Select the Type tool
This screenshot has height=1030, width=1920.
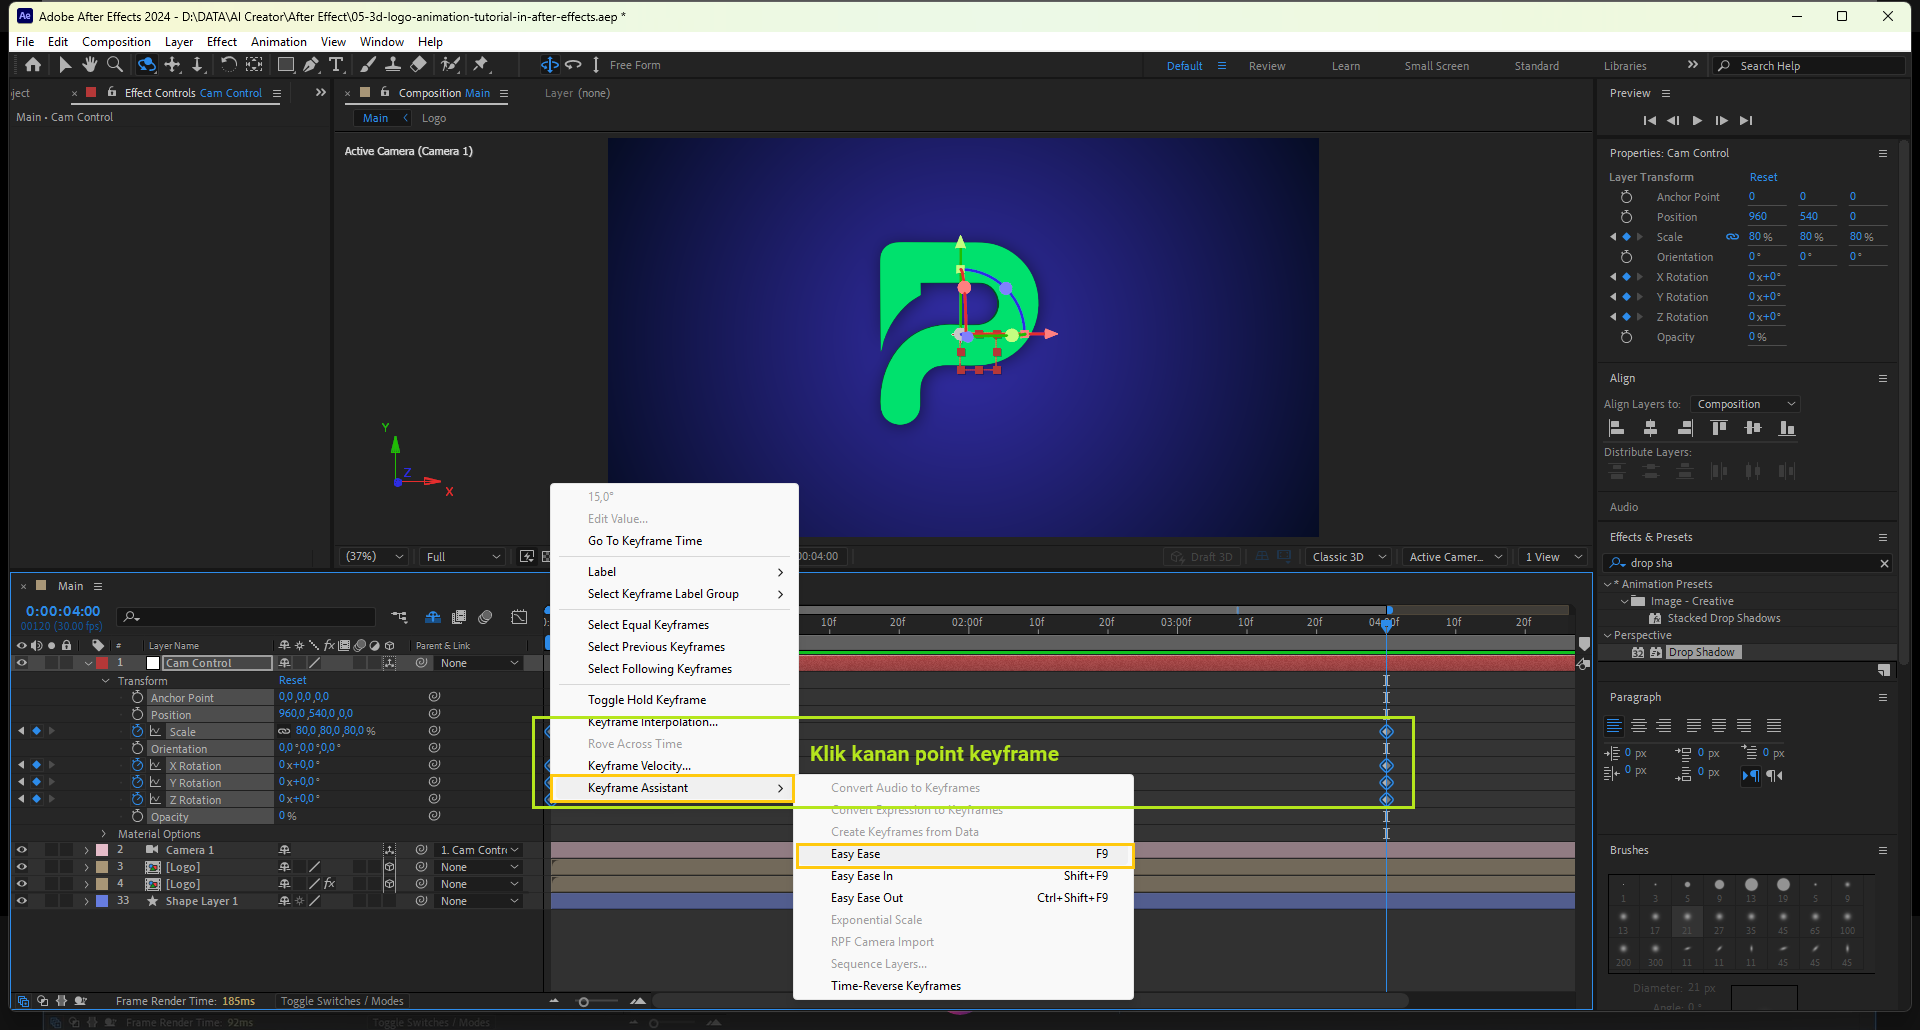(336, 65)
